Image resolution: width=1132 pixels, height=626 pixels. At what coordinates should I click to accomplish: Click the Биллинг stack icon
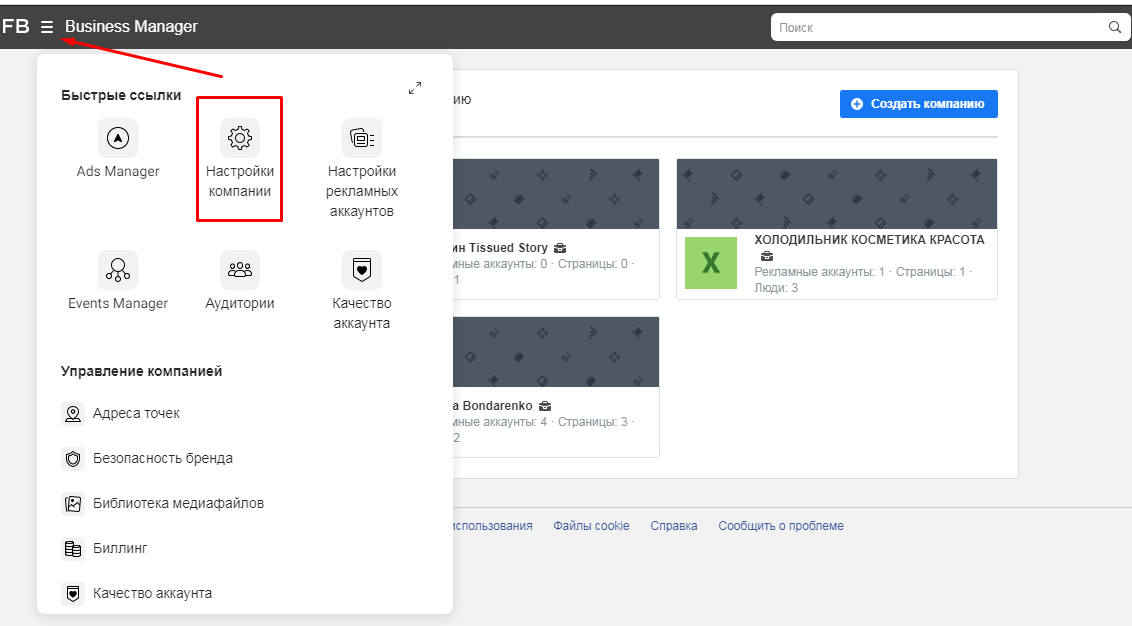73,549
